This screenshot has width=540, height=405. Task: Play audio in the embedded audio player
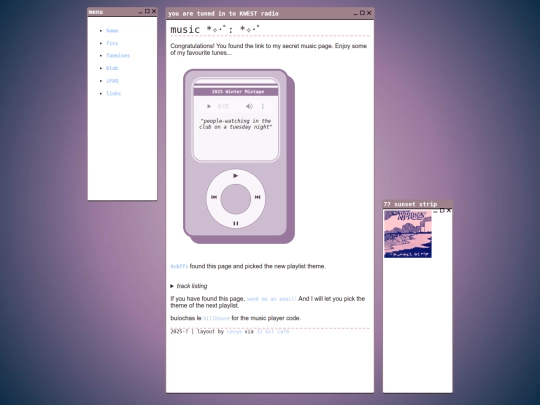tap(209, 106)
